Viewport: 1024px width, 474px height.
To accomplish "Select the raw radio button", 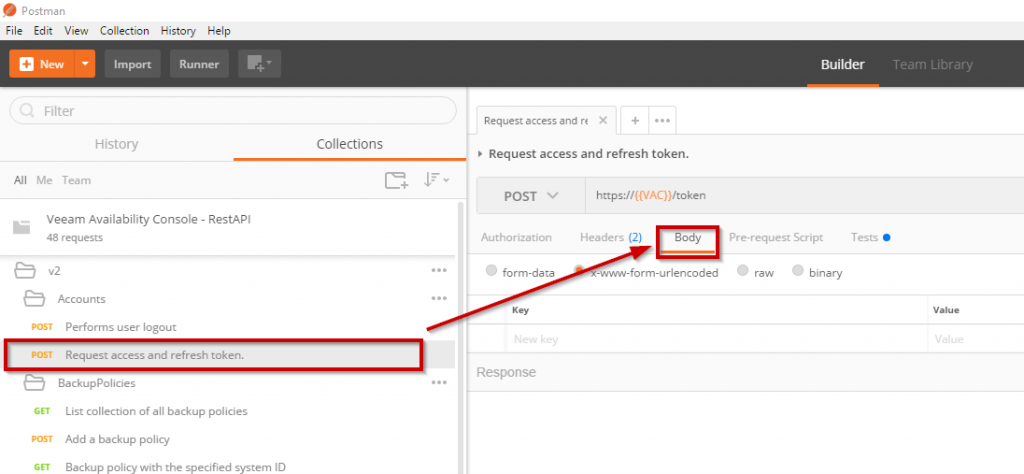I will 743,271.
